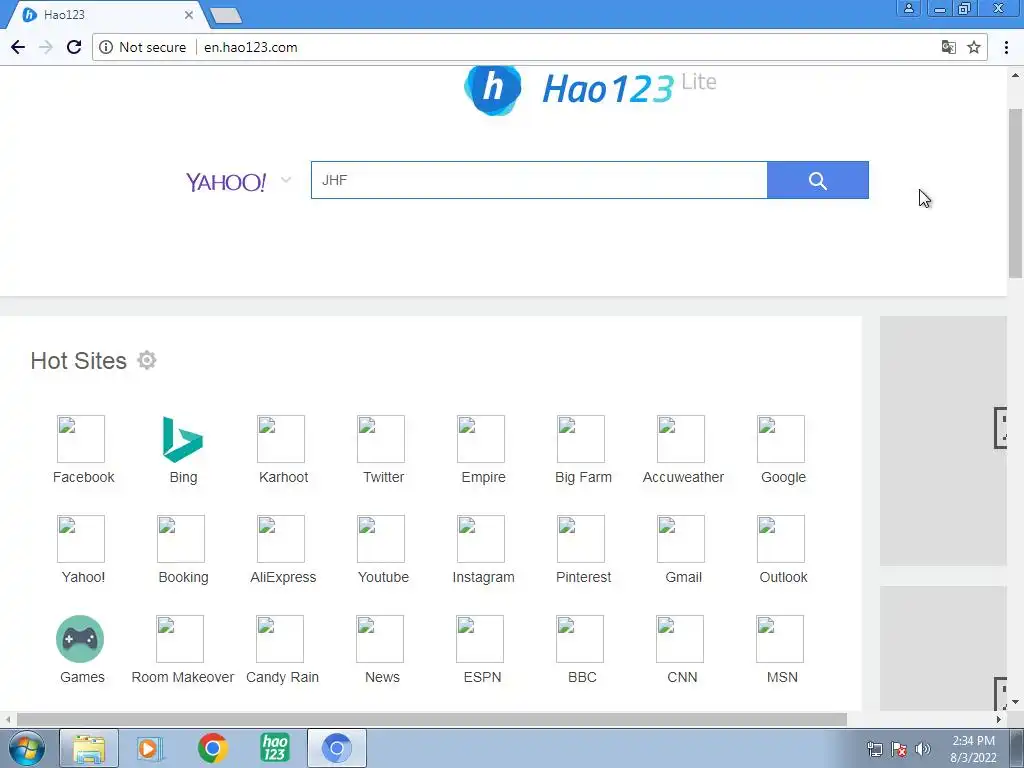View the Not secure site information
The image size is (1024, 768).
coord(143,47)
